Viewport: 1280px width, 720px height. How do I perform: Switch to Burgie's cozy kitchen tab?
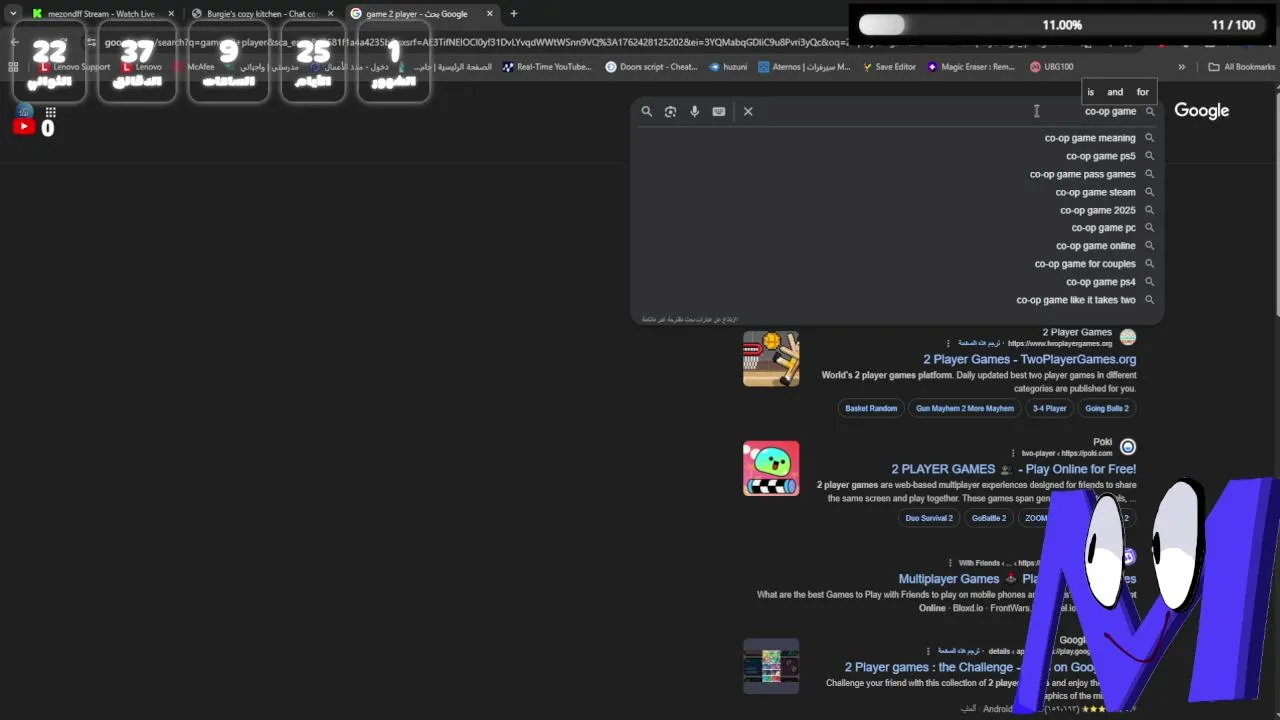pyautogui.click(x=261, y=14)
